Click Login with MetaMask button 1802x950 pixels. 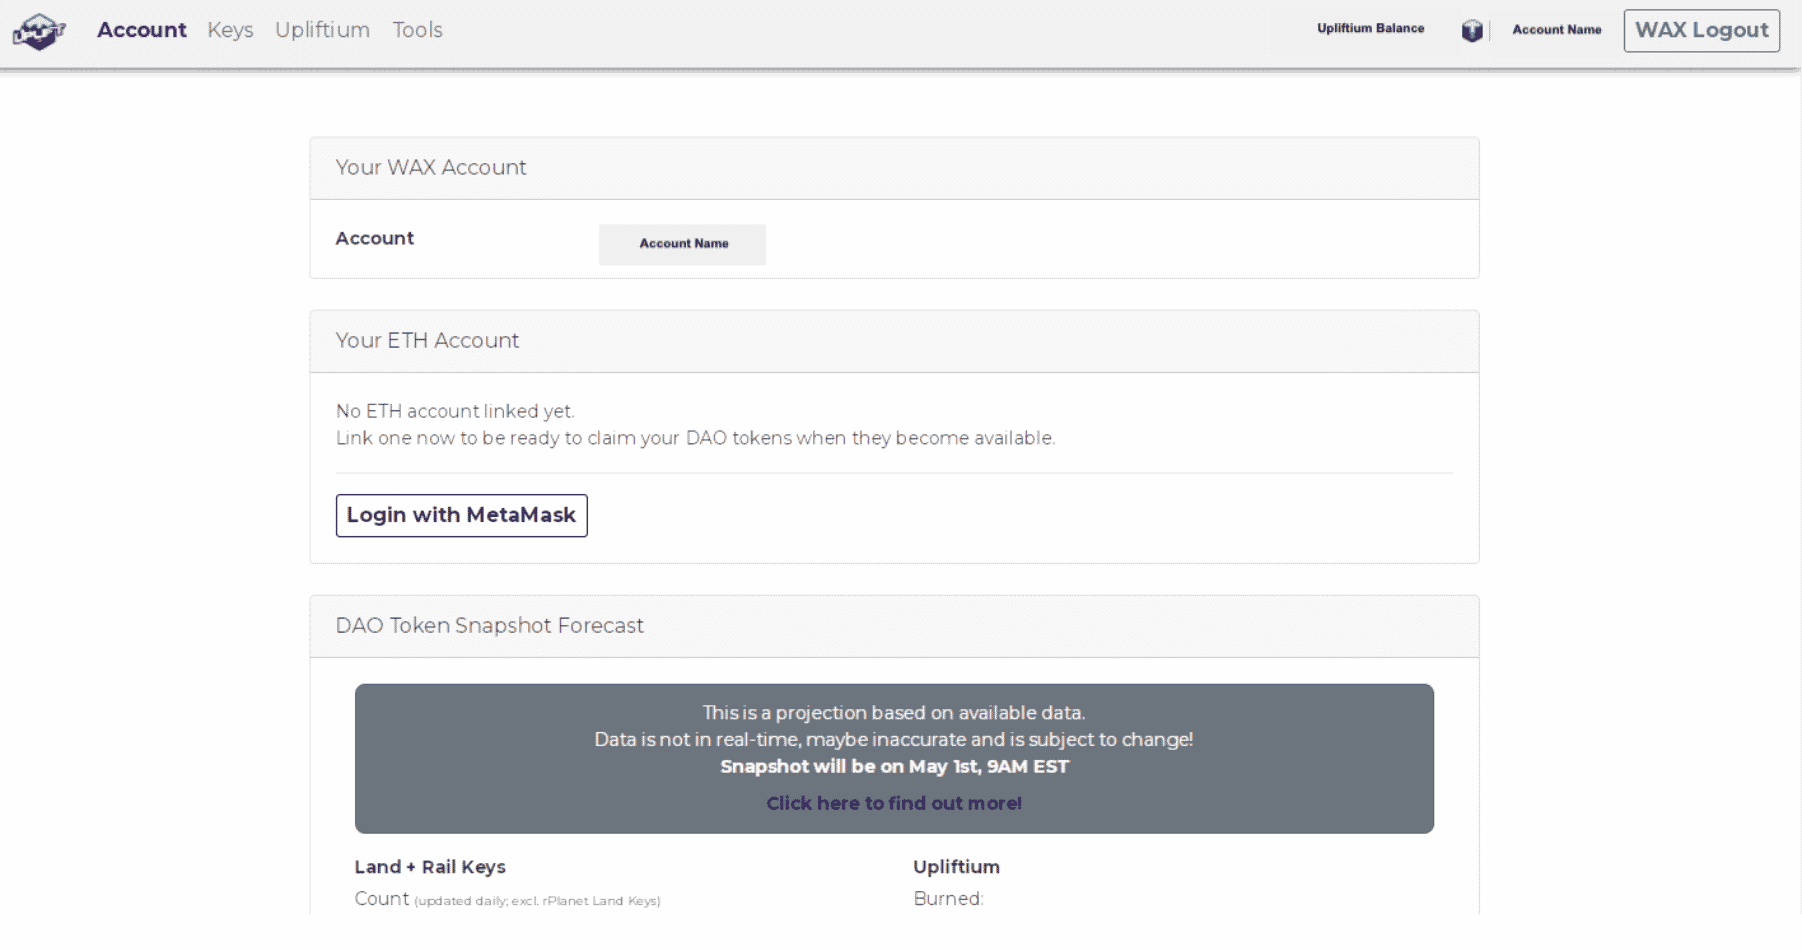click(461, 515)
